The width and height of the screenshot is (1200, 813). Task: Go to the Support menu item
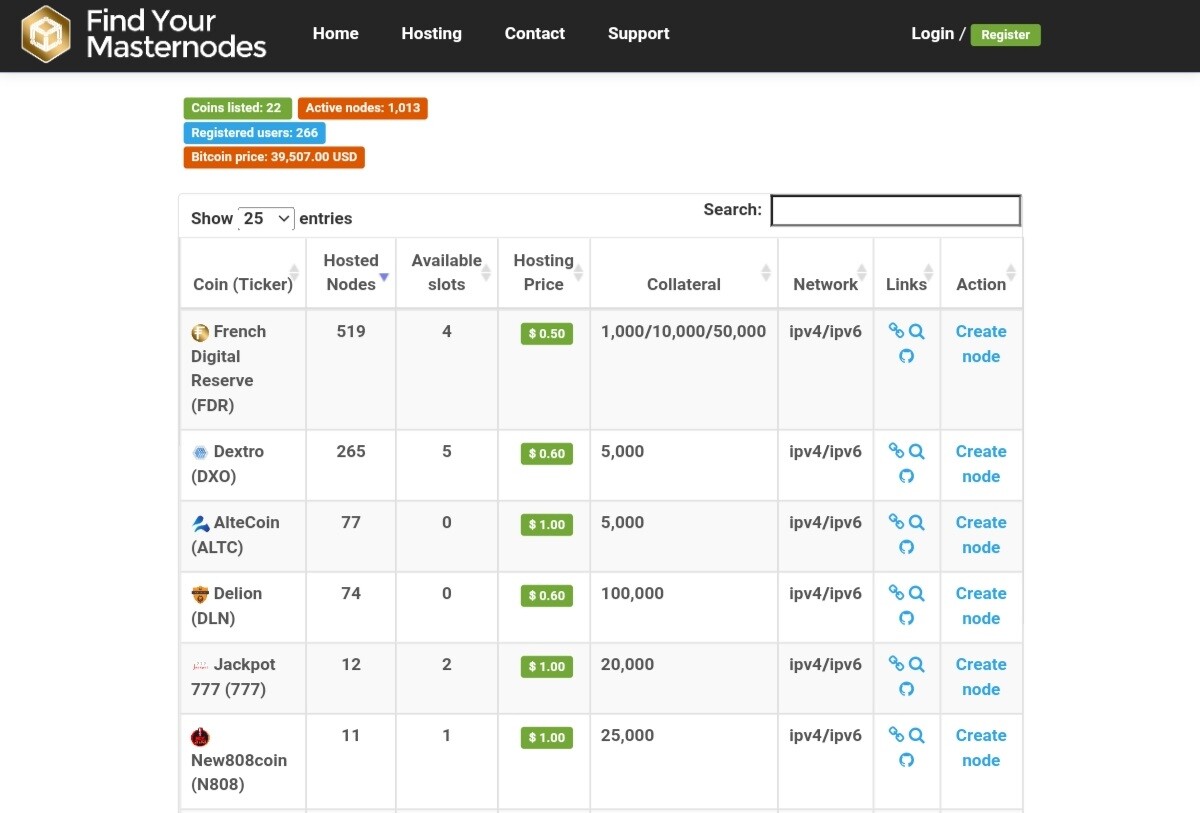pos(638,33)
